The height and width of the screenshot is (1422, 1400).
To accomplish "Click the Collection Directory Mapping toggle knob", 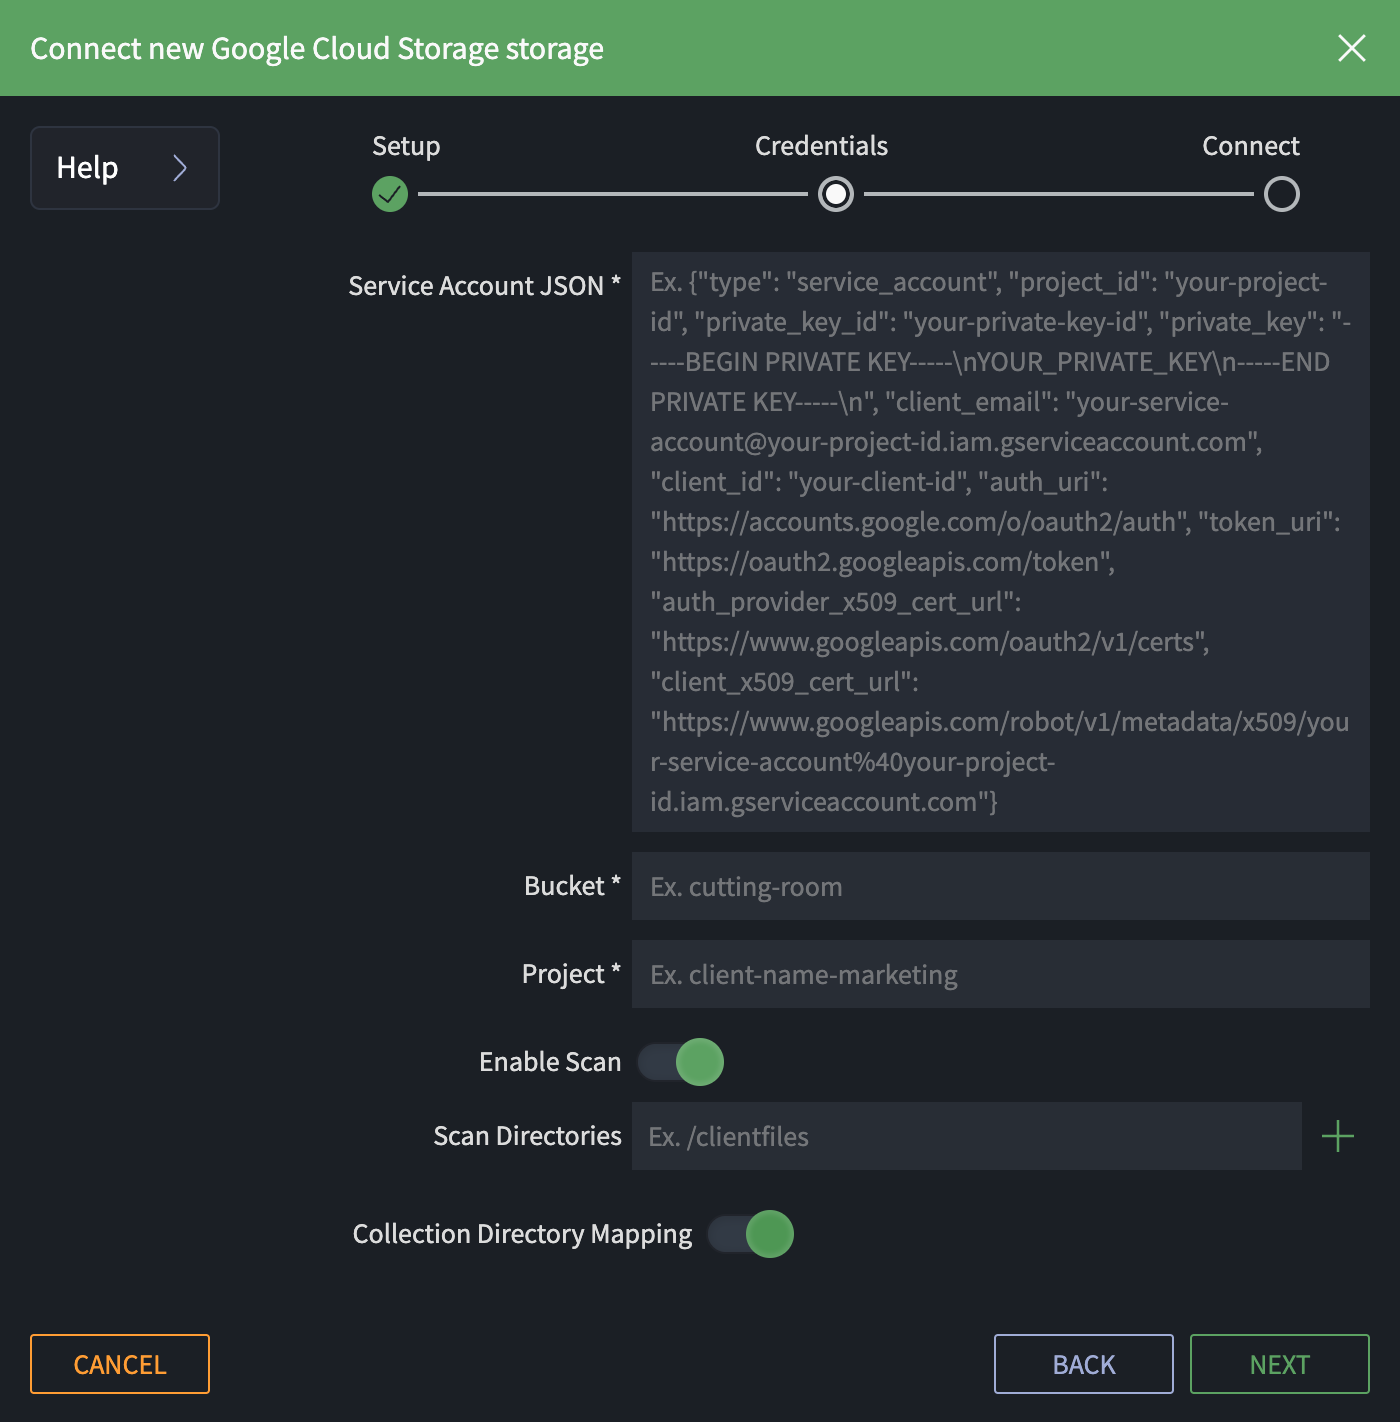I will point(770,1234).
